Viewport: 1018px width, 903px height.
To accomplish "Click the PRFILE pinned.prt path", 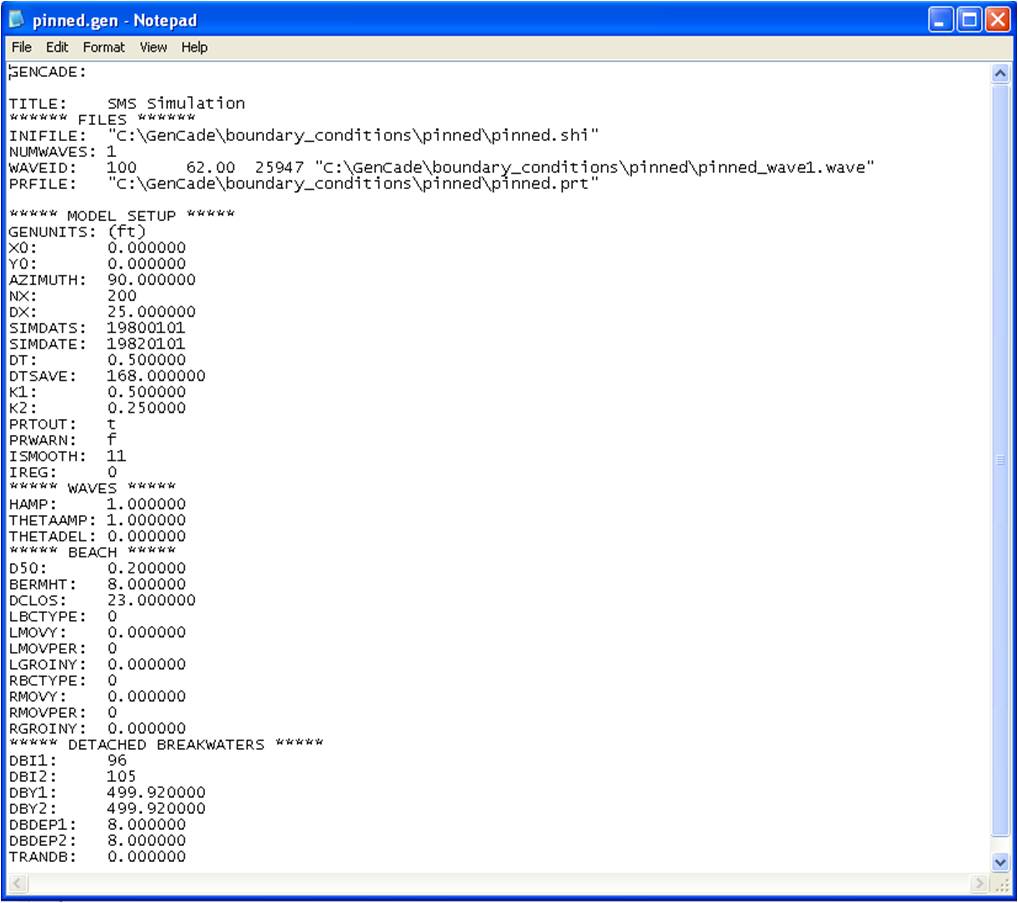I will coord(353,184).
